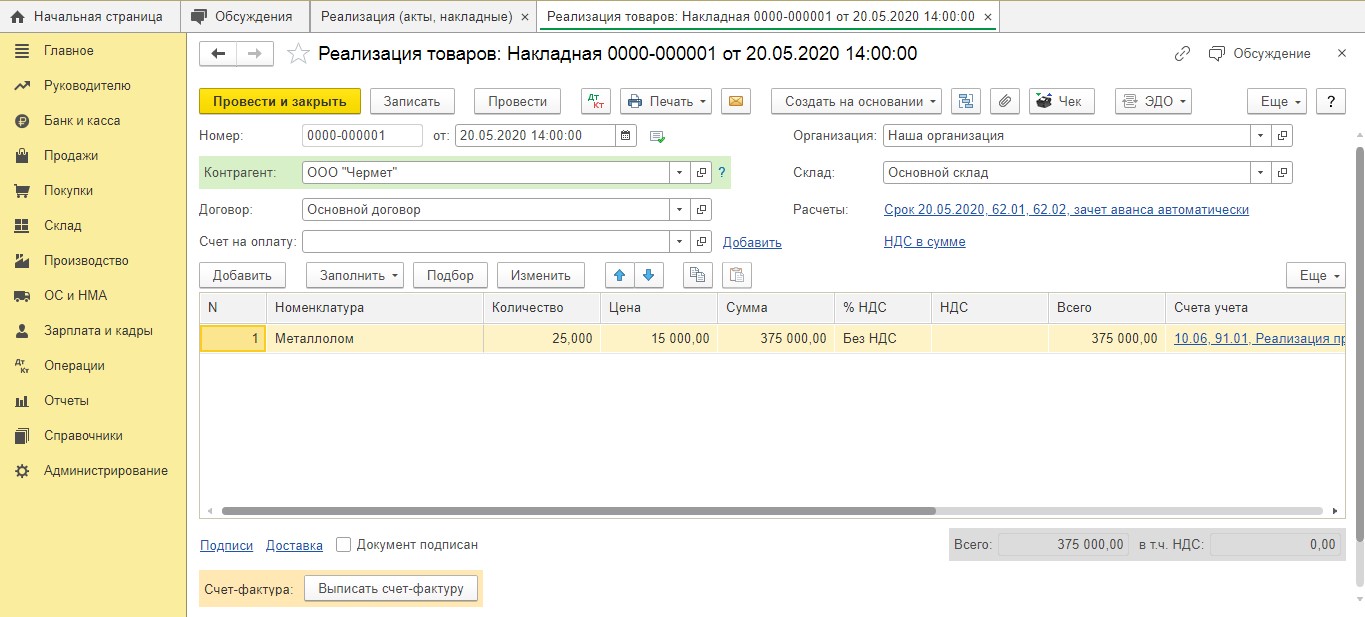Click the Дт/Кт postings icon in the toolbar
The height and width of the screenshot is (617, 1365).
coord(596,101)
